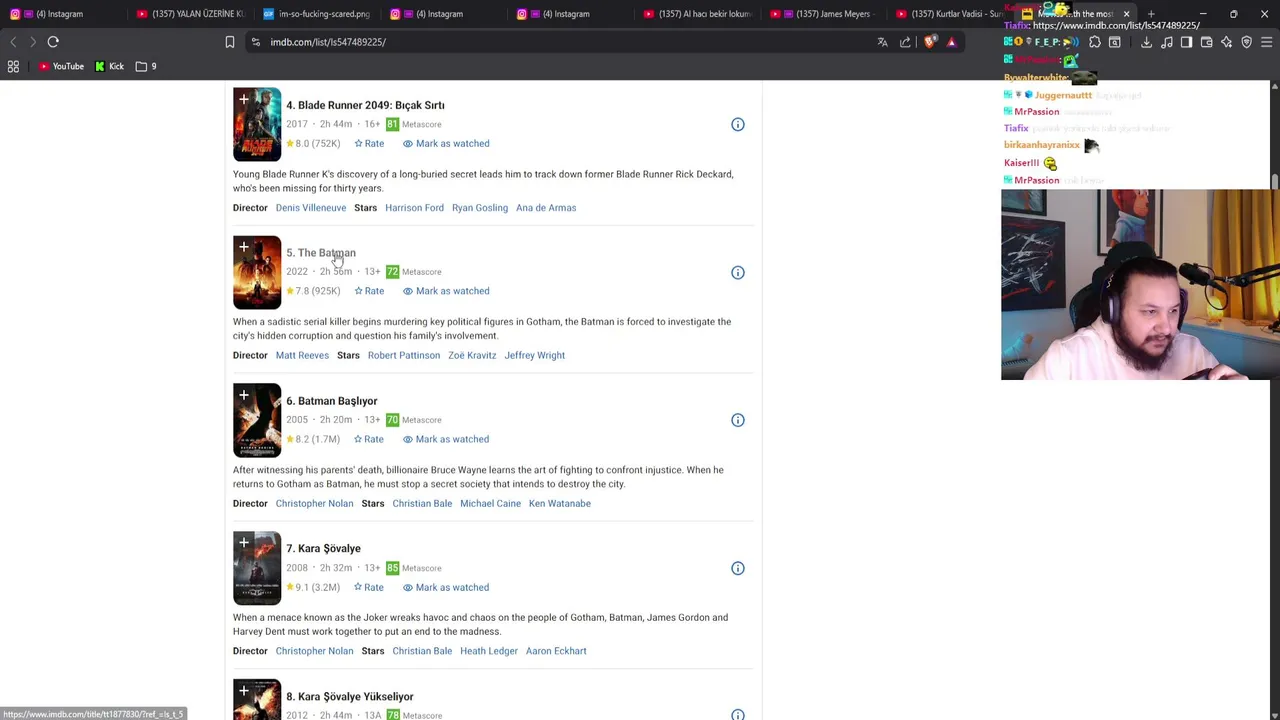The height and width of the screenshot is (720, 1280).
Task: Click Kara Şövalye poster thumbnail
Action: [x=257, y=569]
